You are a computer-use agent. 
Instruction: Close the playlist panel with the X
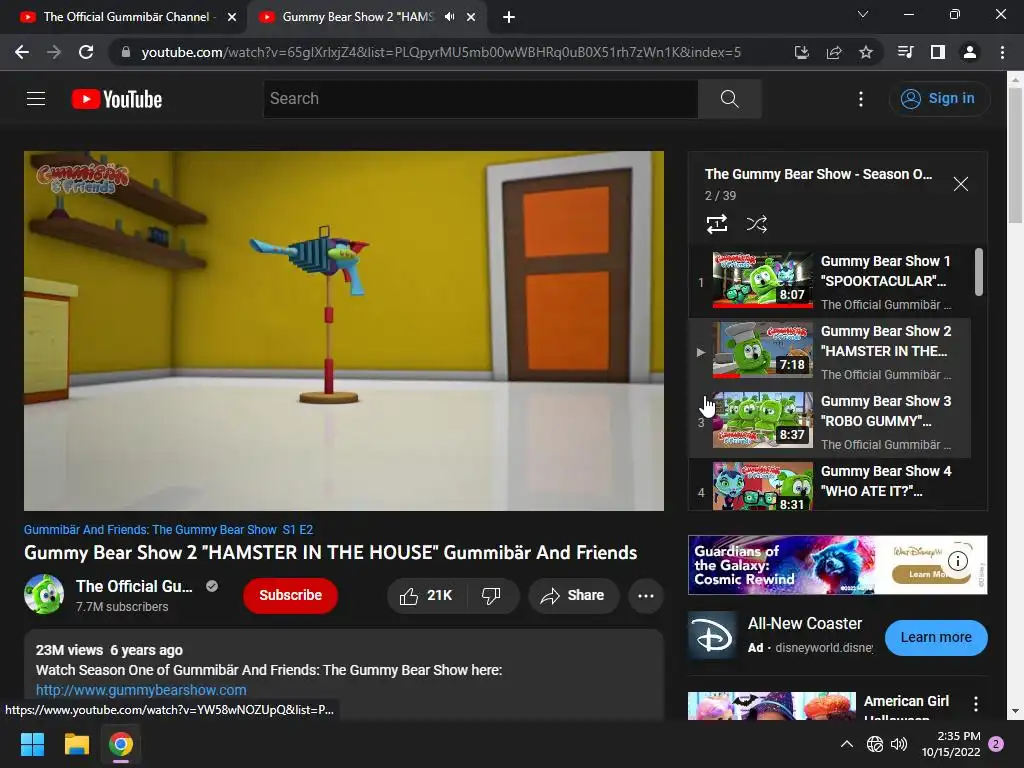pos(961,184)
